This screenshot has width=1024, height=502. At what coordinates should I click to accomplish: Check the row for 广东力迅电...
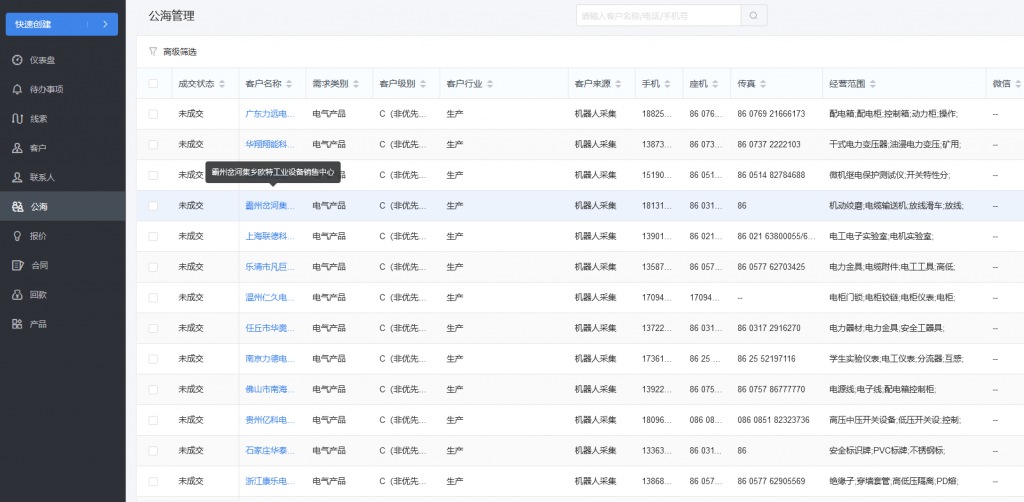153,114
